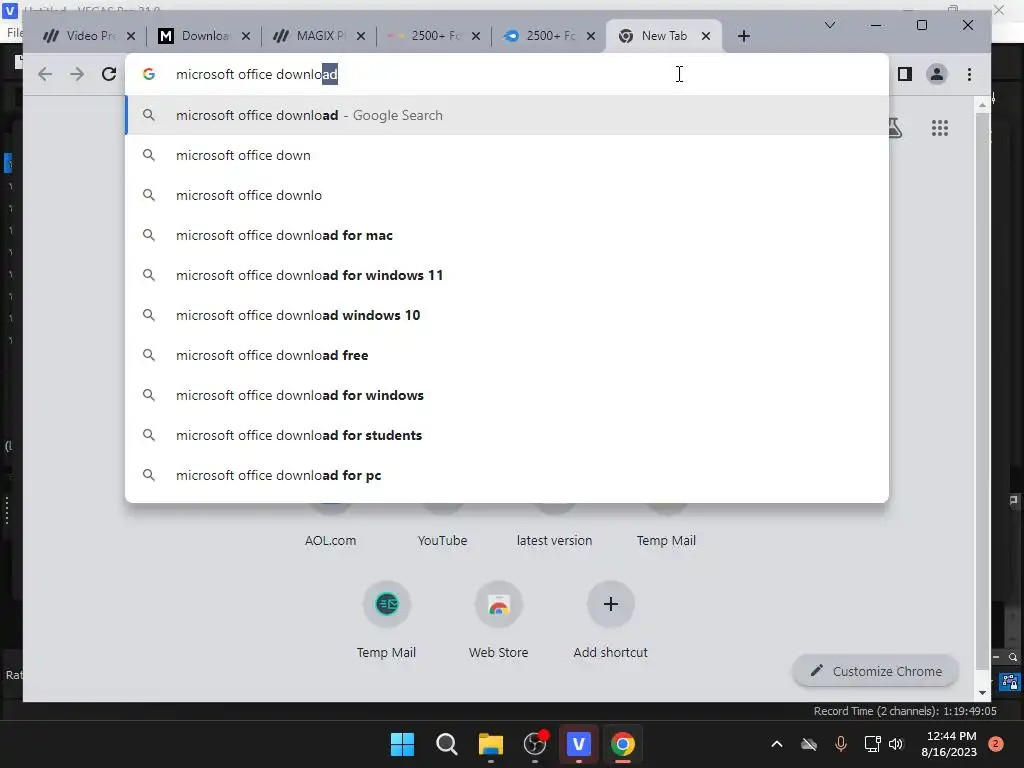This screenshot has height=768, width=1024.
Task: Pick 'microsoft office download free' suggestion
Action: click(x=507, y=355)
